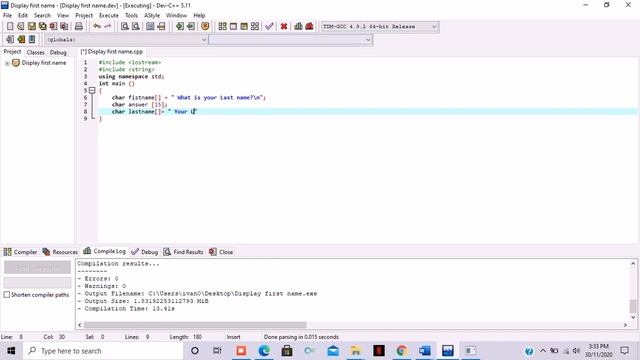This screenshot has height=360, width=640.
Task: Click the Print toolbar icon
Action: 79,27
